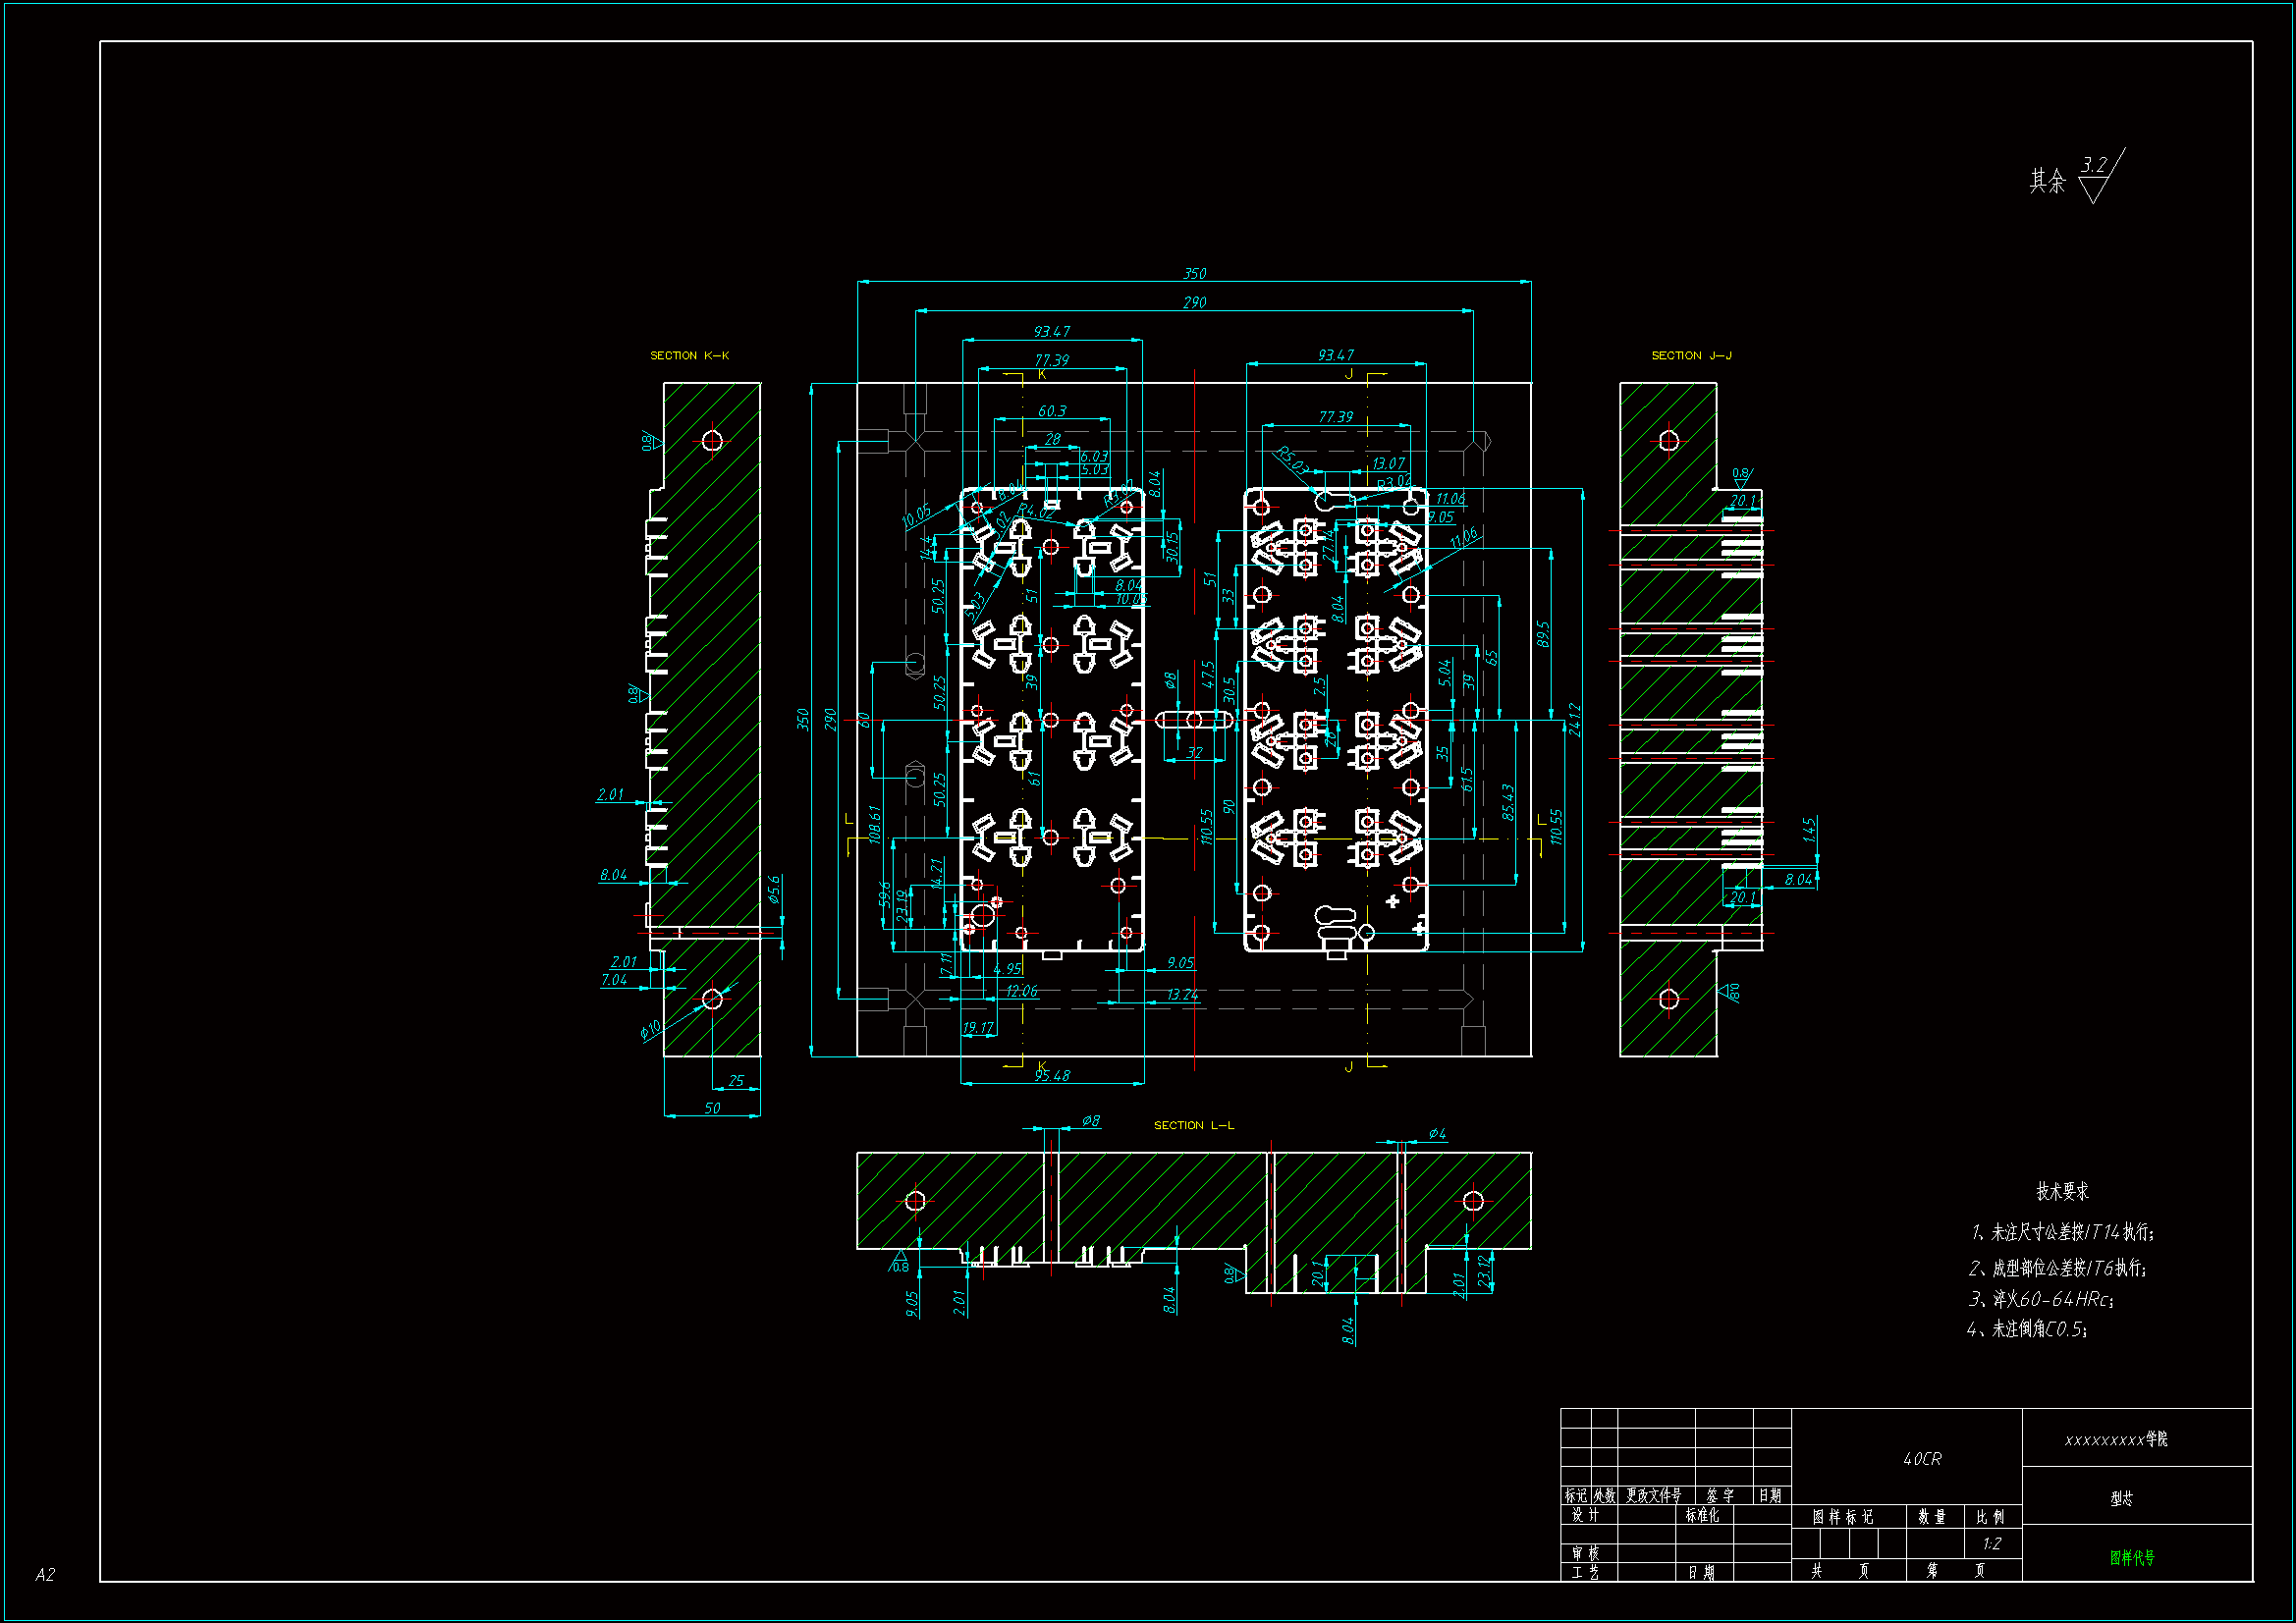This screenshot has height=1623, width=2296.
Task: Select the 50 width dimension under section K-K
Action: coord(712,1108)
